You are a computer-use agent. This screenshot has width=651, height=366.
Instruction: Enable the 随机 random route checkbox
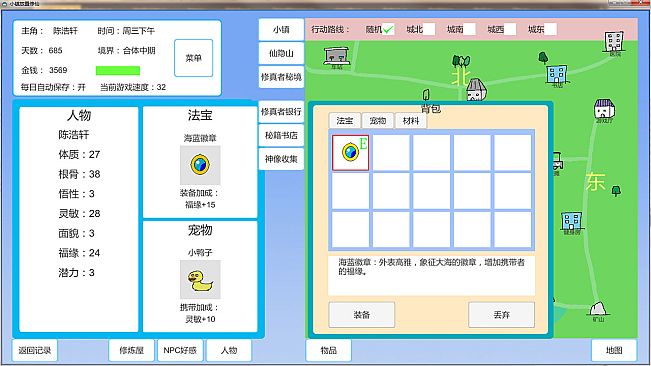pyautogui.click(x=388, y=29)
